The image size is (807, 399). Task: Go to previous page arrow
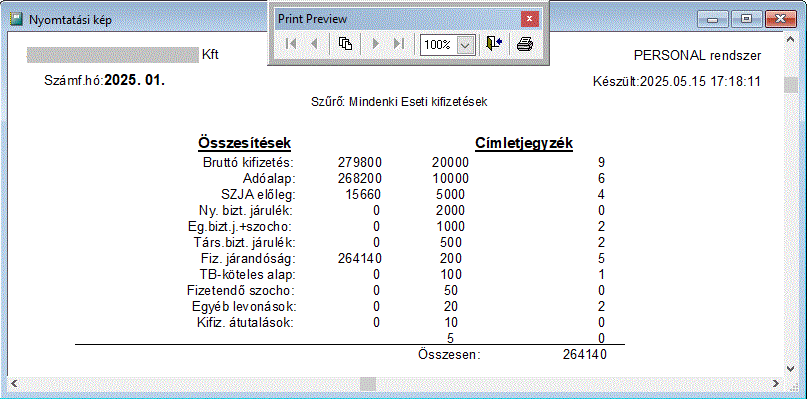click(313, 44)
